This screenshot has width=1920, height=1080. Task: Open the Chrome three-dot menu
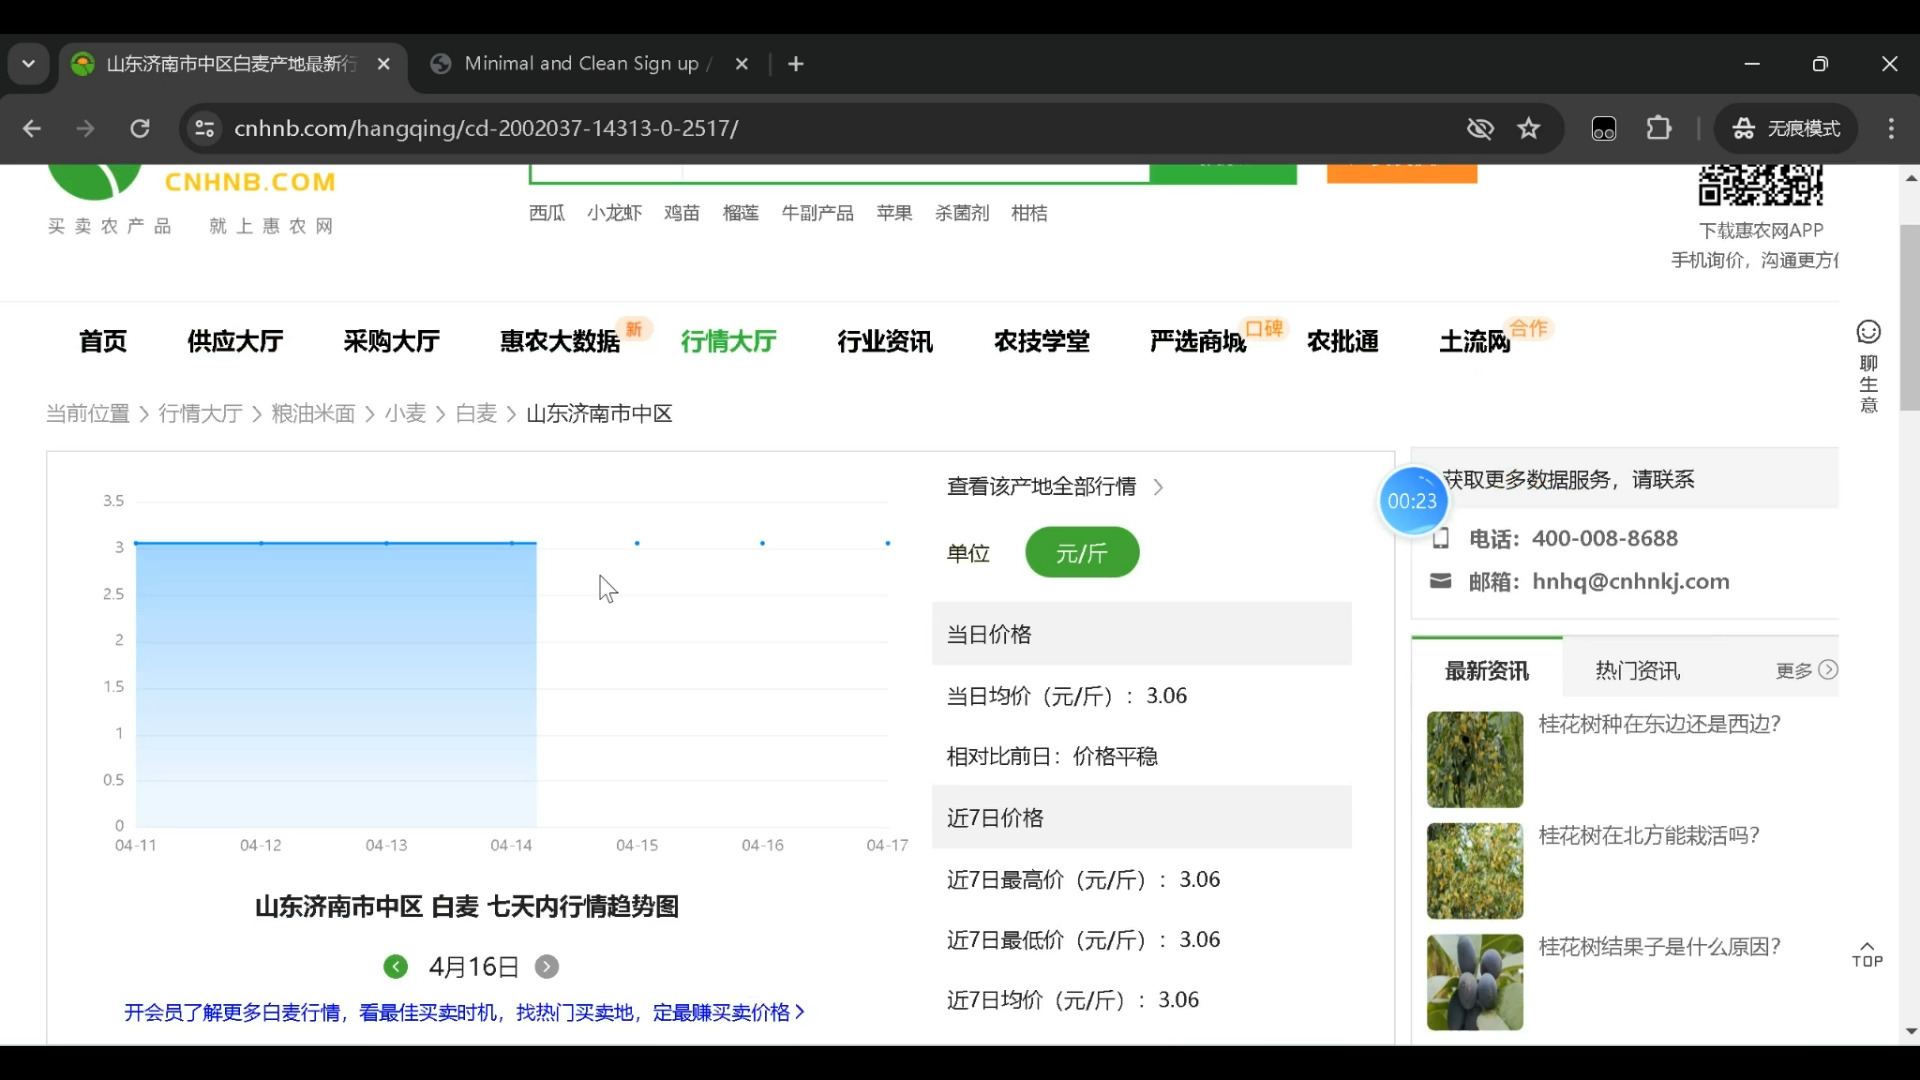click(x=1891, y=128)
